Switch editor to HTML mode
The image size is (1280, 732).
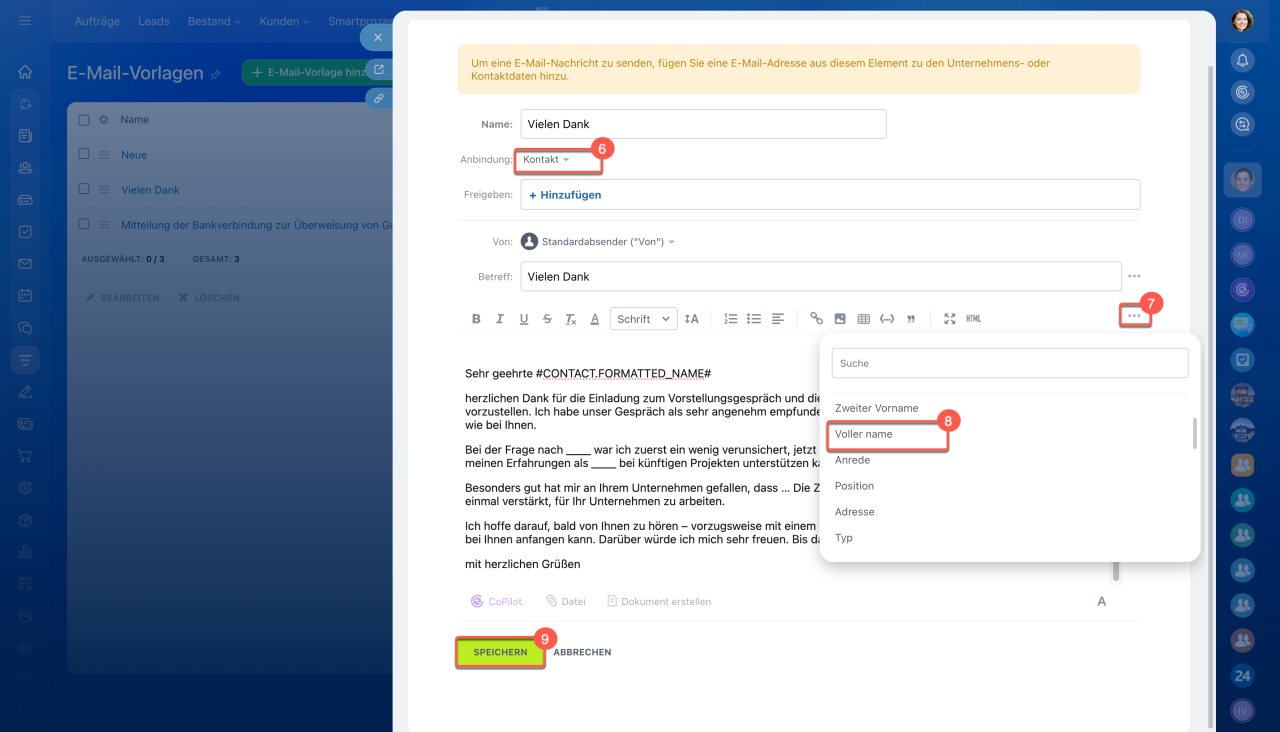coord(974,319)
